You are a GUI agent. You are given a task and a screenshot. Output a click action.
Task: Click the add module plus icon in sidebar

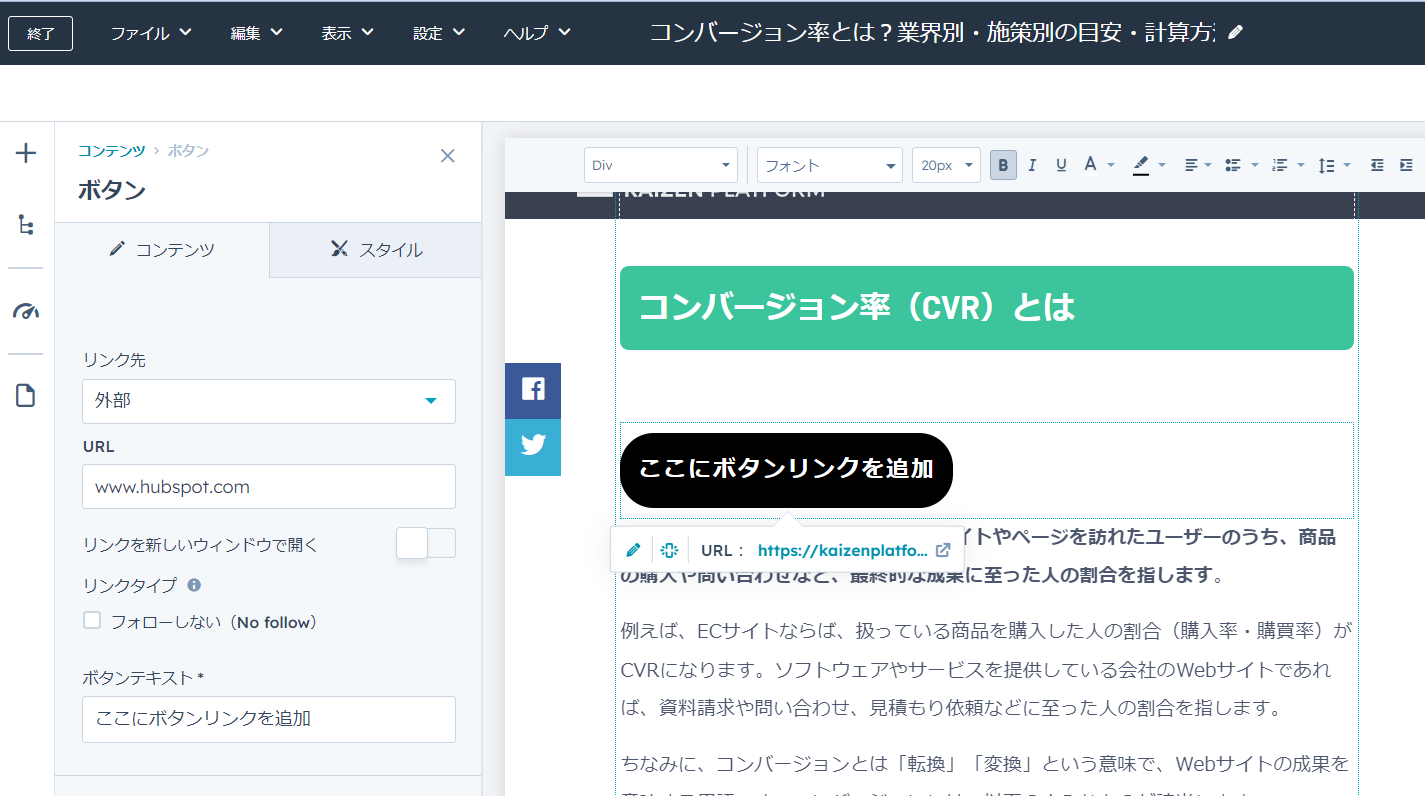point(25,153)
